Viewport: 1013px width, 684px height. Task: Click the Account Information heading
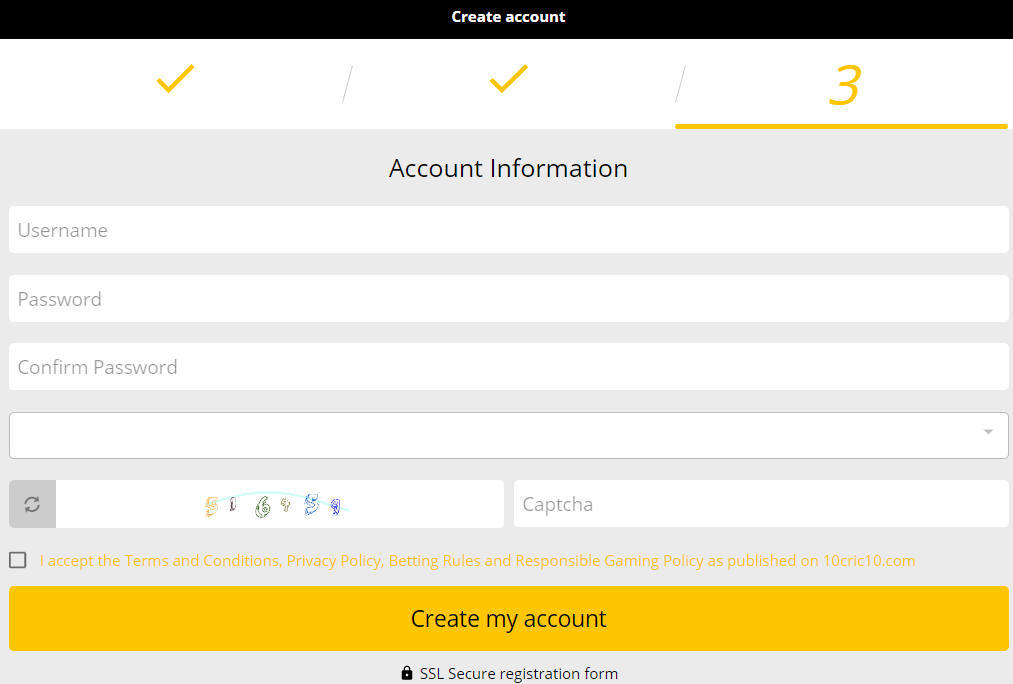(508, 168)
